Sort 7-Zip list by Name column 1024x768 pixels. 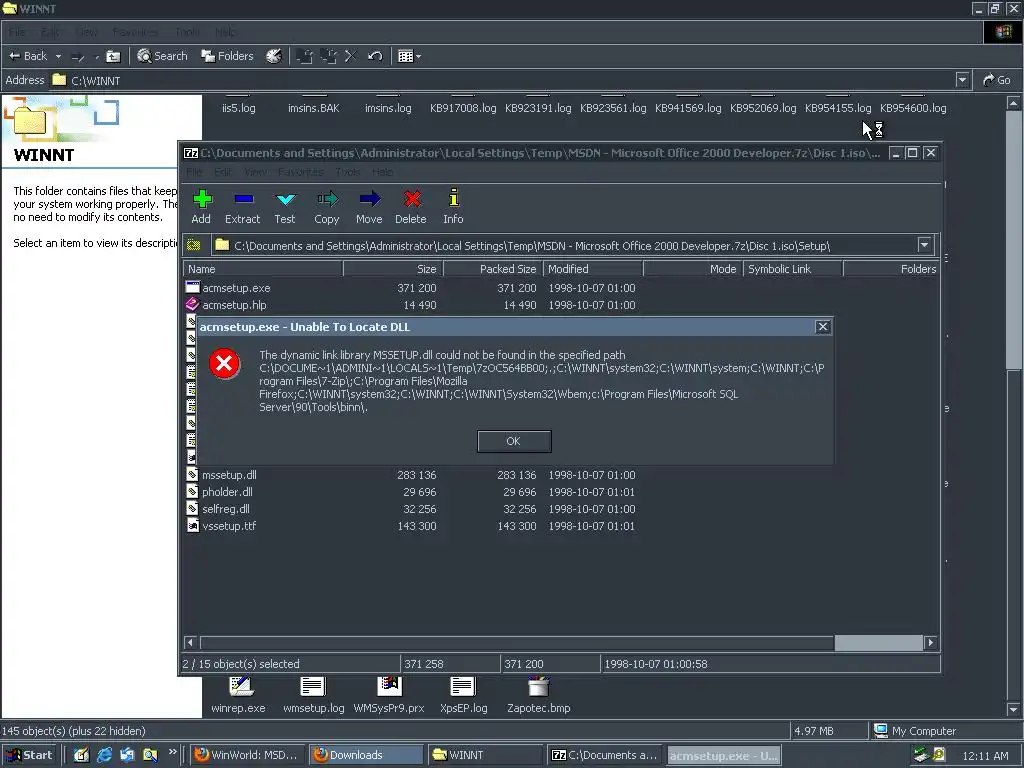263,269
